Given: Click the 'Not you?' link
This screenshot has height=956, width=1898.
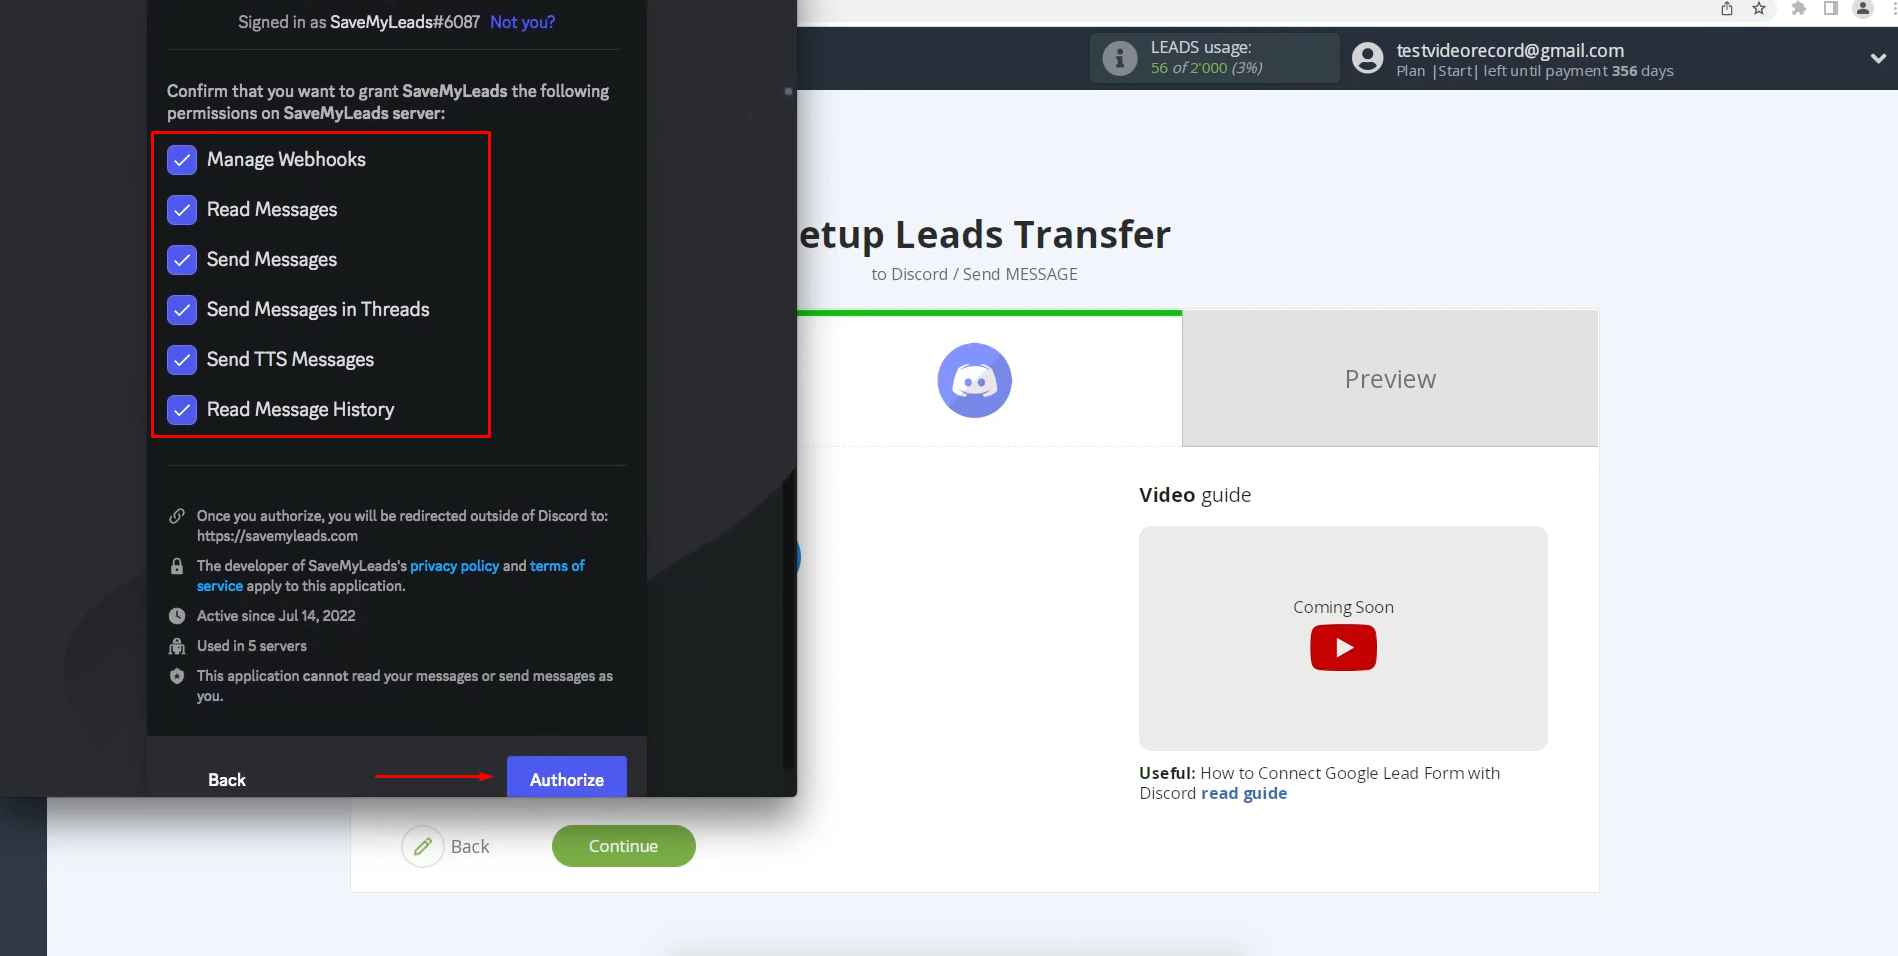Looking at the screenshot, I should click(x=522, y=22).
